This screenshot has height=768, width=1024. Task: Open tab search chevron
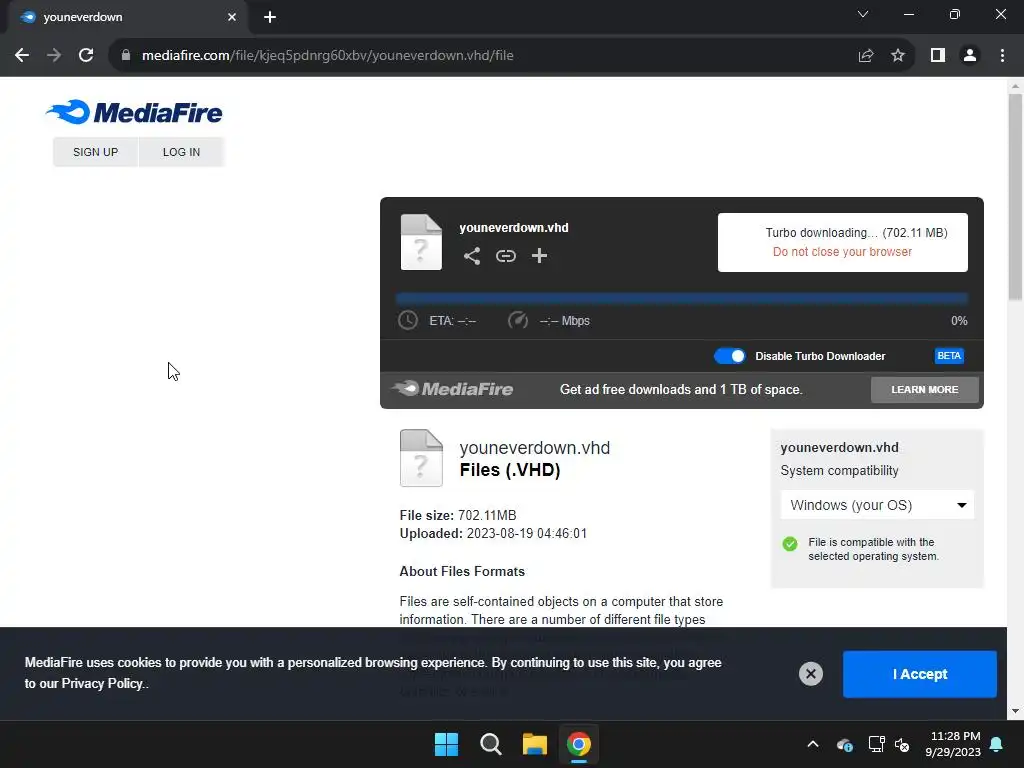click(863, 14)
